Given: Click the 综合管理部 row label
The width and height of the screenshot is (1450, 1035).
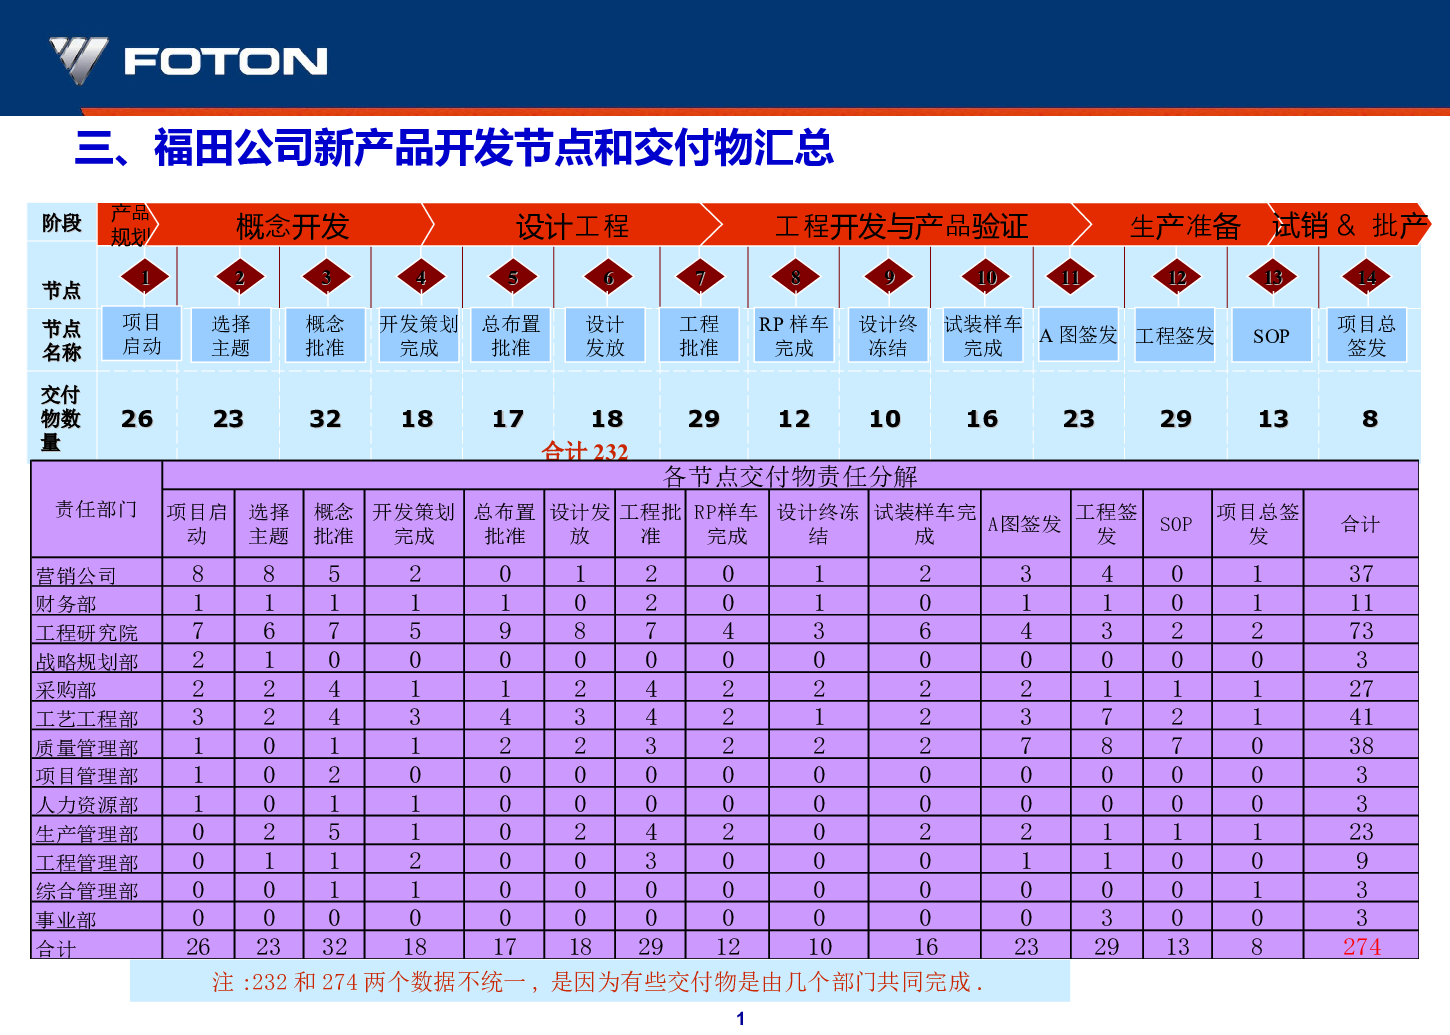Looking at the screenshot, I should coord(86,891).
